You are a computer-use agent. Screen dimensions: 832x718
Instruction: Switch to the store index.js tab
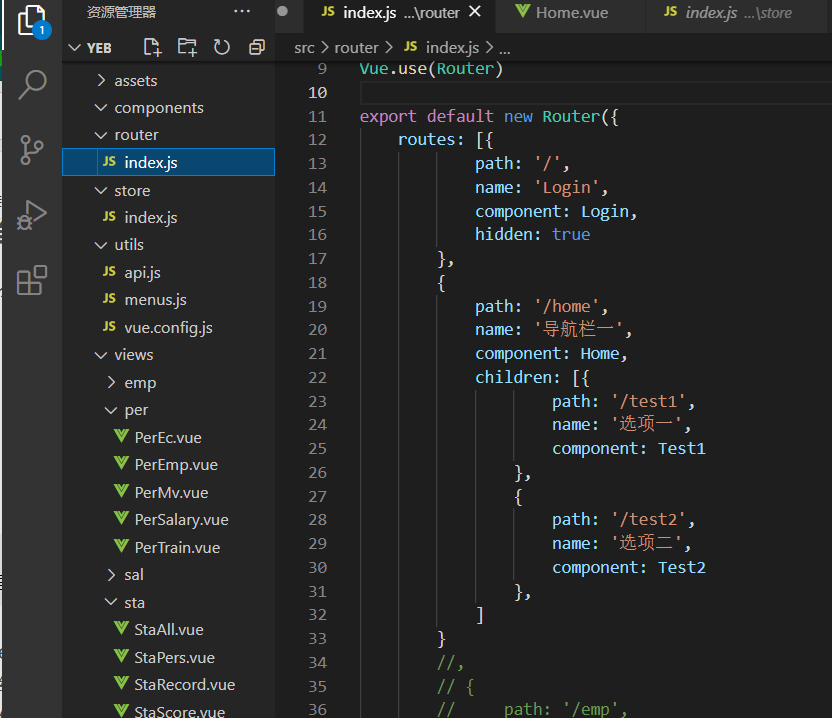point(735,12)
